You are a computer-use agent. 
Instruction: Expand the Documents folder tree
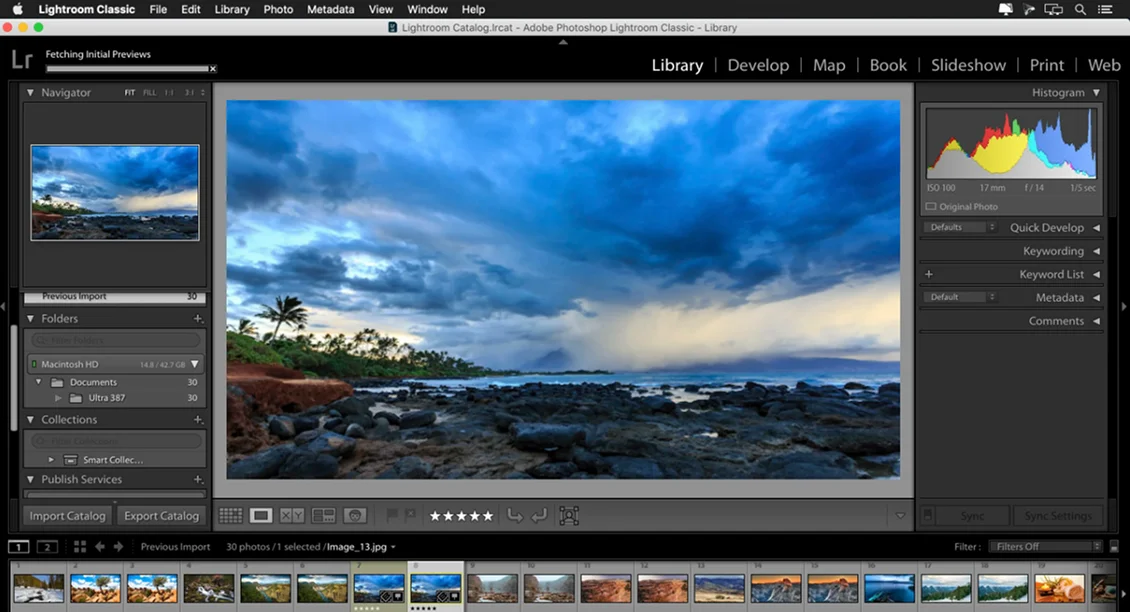(x=38, y=382)
